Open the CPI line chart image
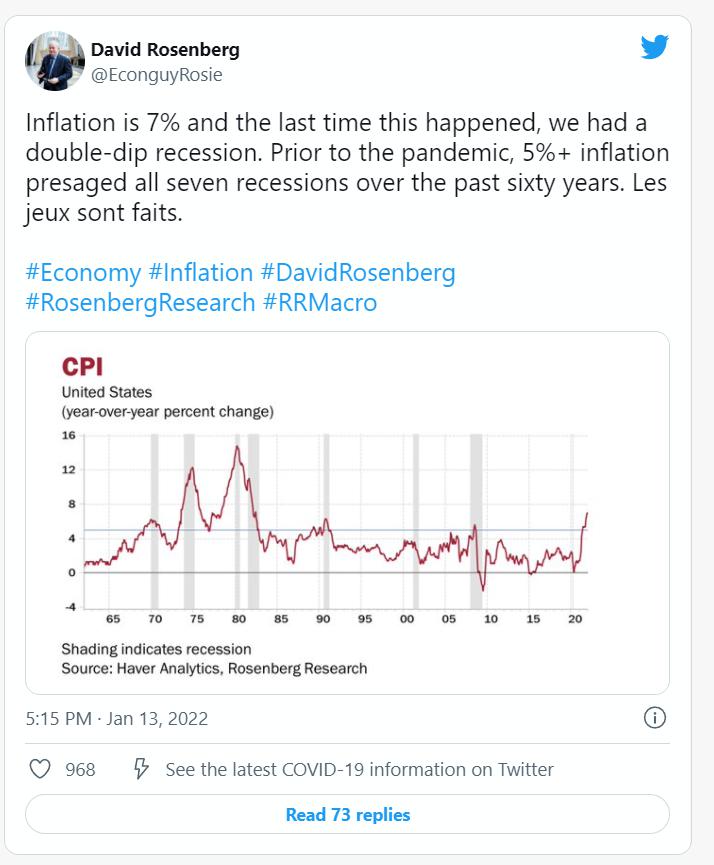Screen dimensions: 714x865 click(x=346, y=512)
